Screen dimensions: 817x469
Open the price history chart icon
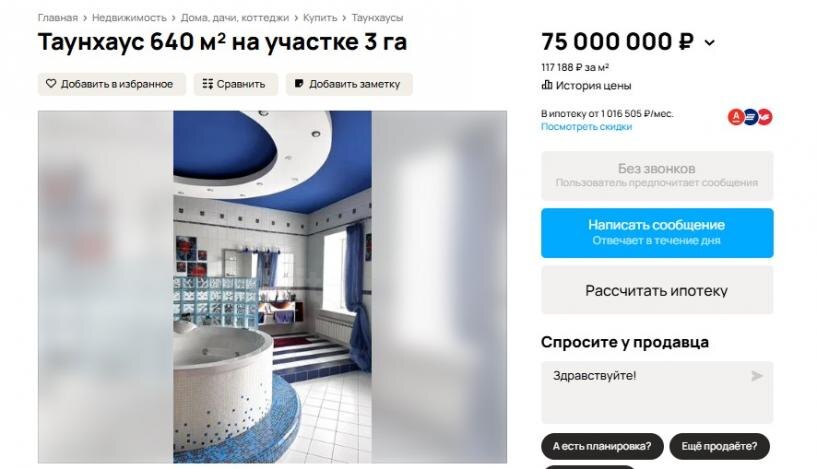pos(547,85)
